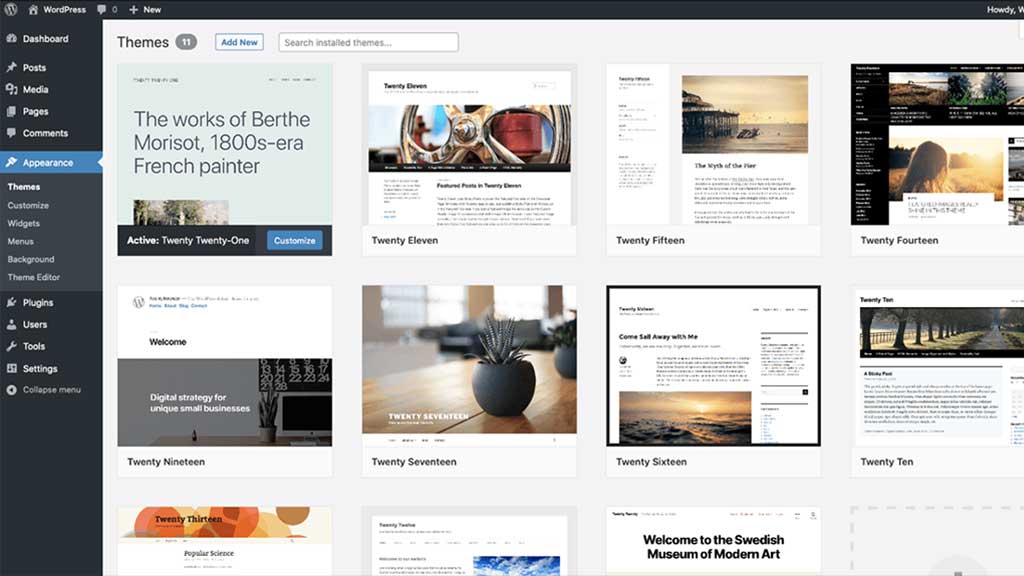The height and width of the screenshot is (576, 1024).
Task: Click the Twenty Nineteen theme name
Action: 166,462
